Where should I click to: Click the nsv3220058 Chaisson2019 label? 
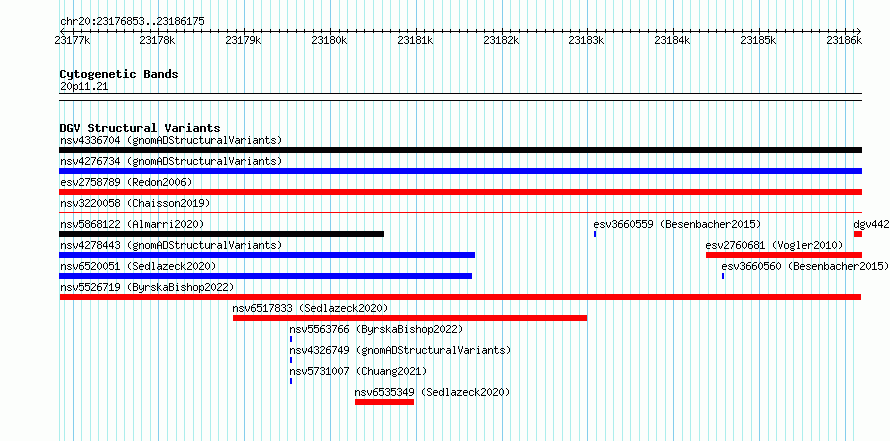pos(135,203)
